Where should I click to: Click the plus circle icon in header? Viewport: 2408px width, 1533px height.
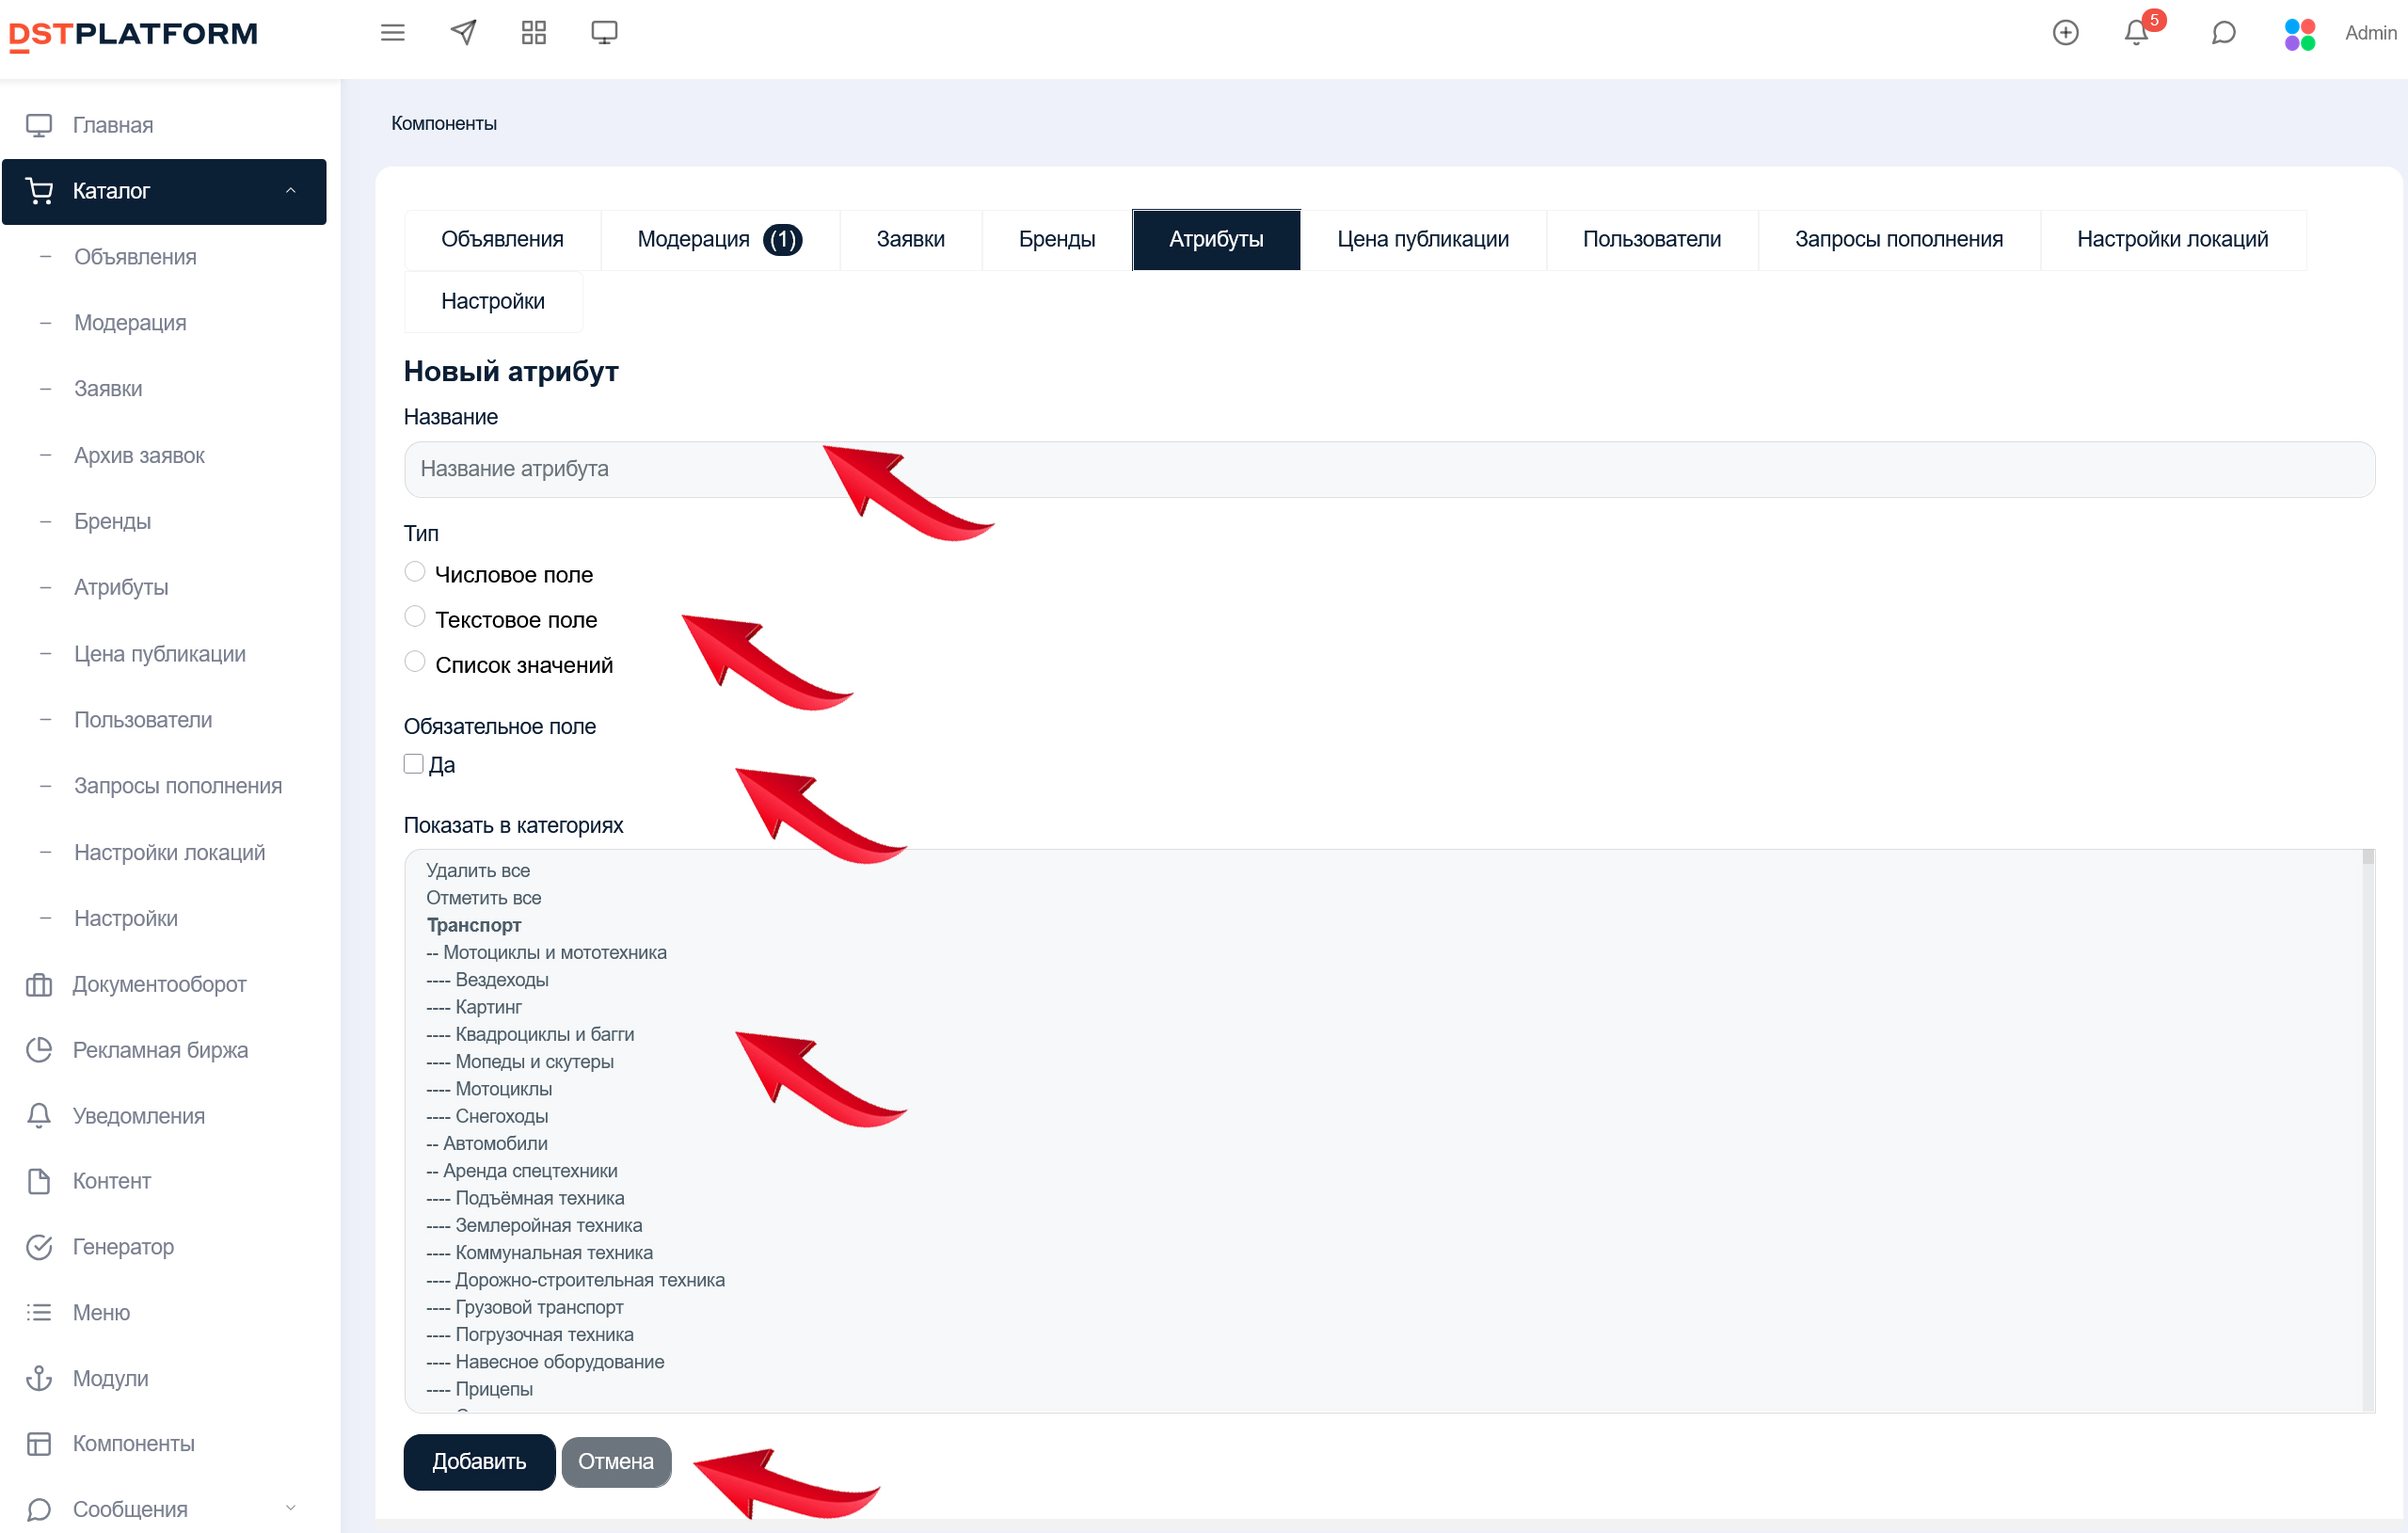coord(2065,33)
